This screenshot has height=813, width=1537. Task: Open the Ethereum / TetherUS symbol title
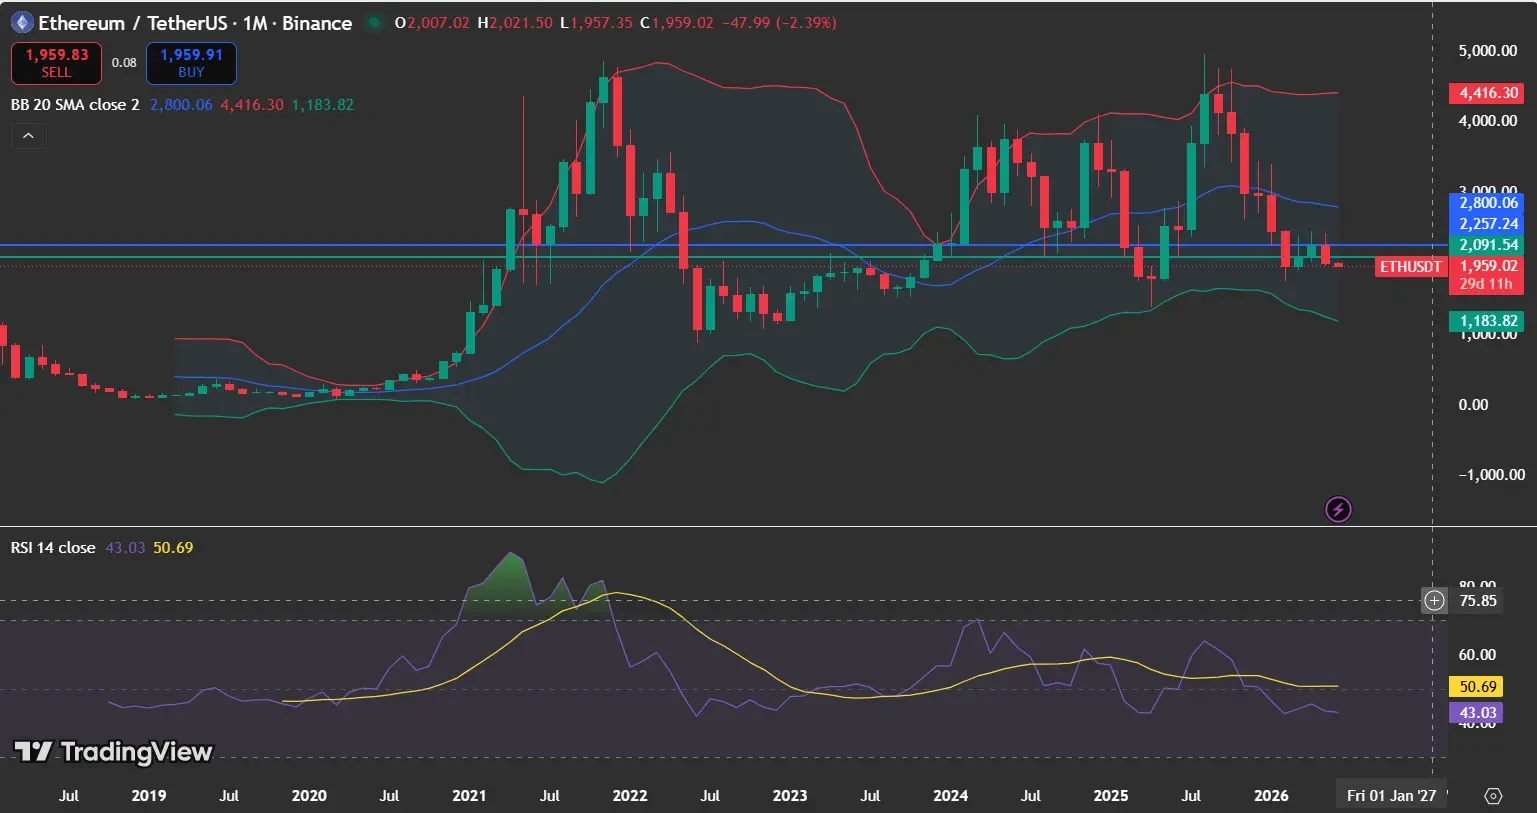pyautogui.click(x=195, y=22)
